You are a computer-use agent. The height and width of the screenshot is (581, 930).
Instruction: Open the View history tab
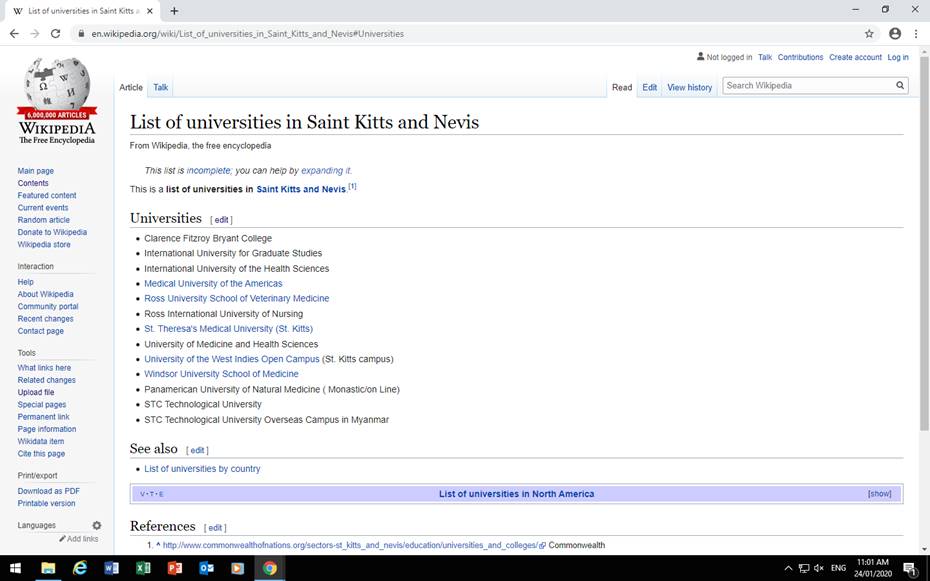690,87
